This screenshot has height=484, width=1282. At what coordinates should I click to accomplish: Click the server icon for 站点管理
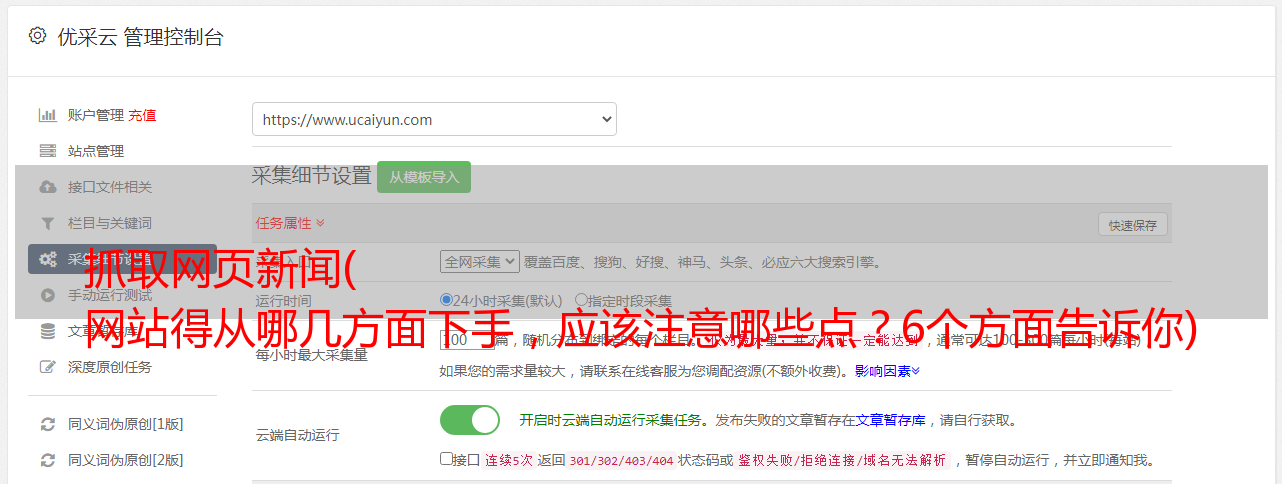(x=47, y=151)
